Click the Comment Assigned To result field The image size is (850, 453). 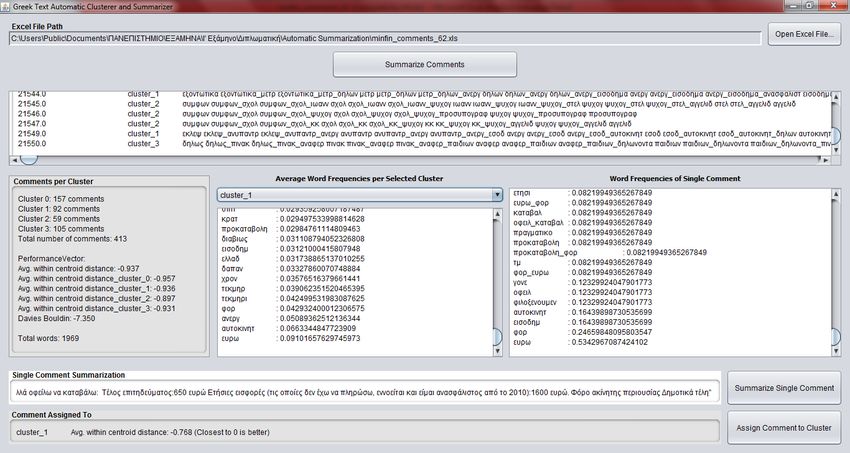click(362, 432)
